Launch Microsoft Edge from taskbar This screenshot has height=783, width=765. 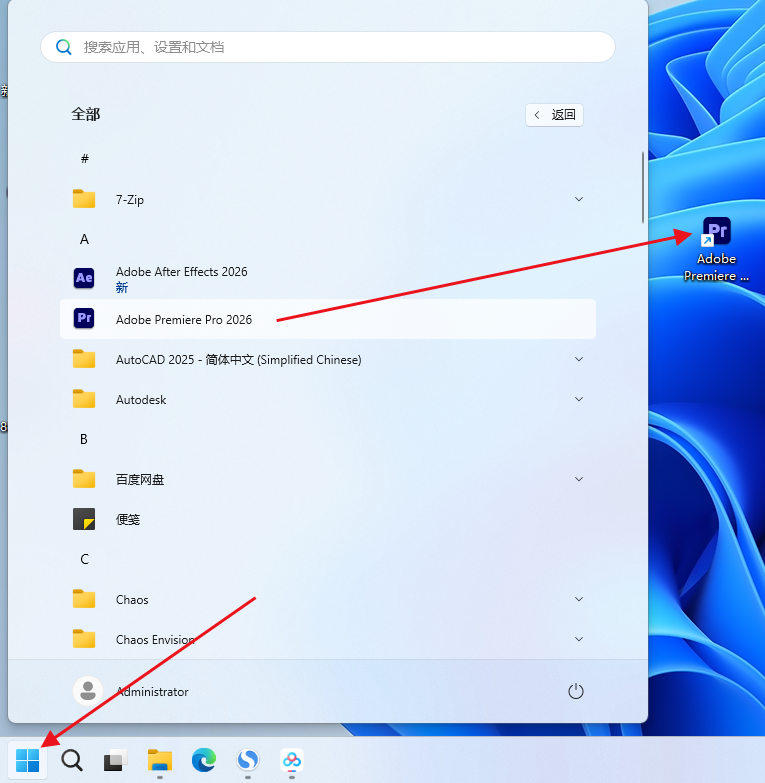204,760
